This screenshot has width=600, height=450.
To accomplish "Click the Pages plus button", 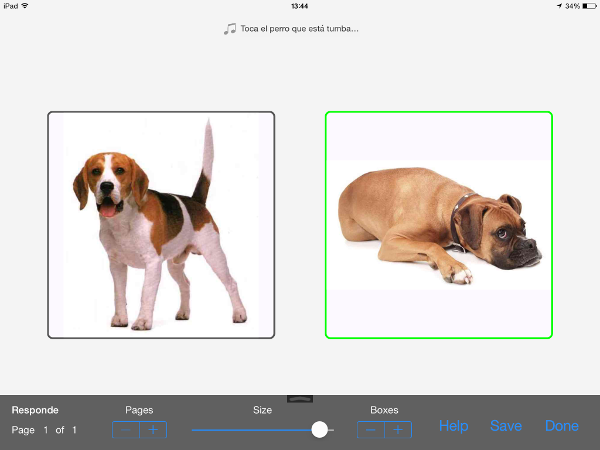I will pos(153,430).
